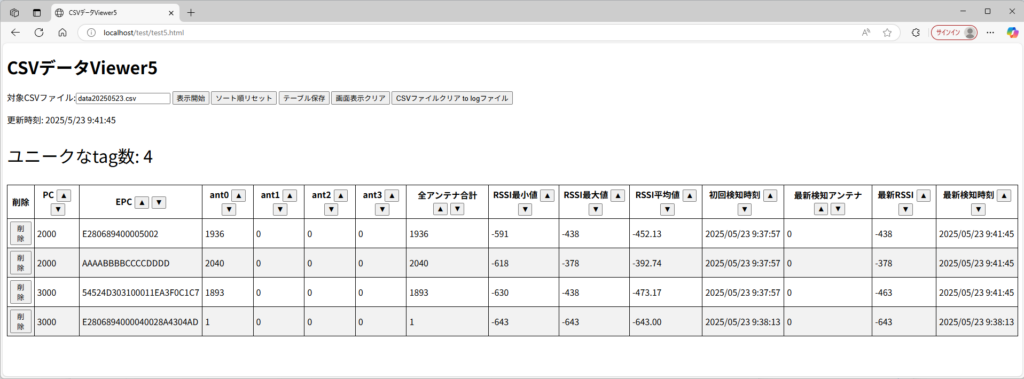Sort RSSI最小値 column ascending
Viewport: 1024px width, 379px height.
(547, 195)
